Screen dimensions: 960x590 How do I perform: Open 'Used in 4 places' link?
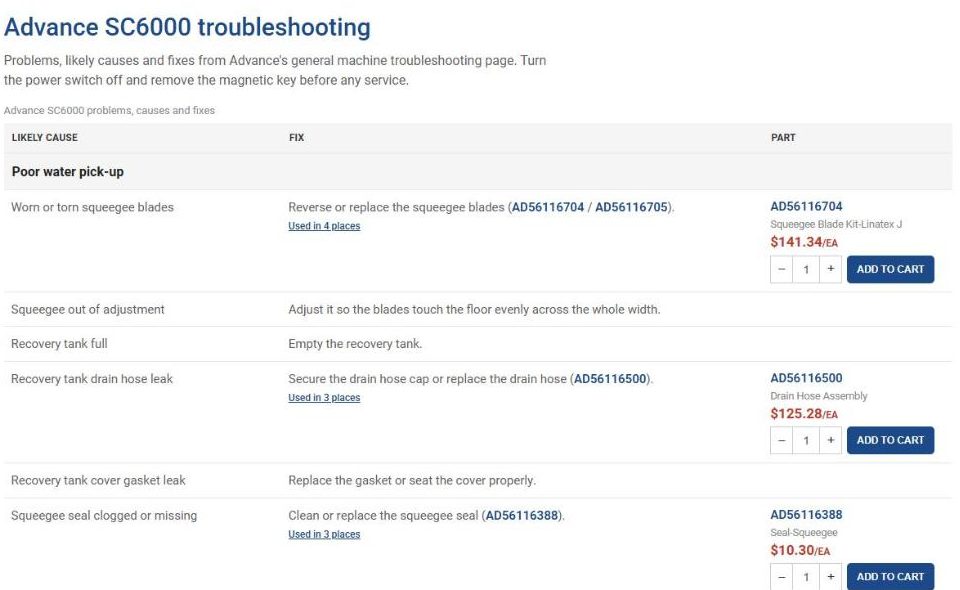tap(324, 226)
